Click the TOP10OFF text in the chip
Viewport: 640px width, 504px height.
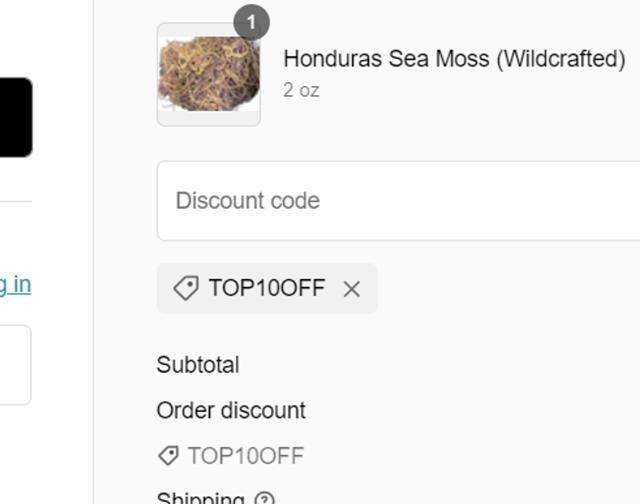(x=266, y=289)
